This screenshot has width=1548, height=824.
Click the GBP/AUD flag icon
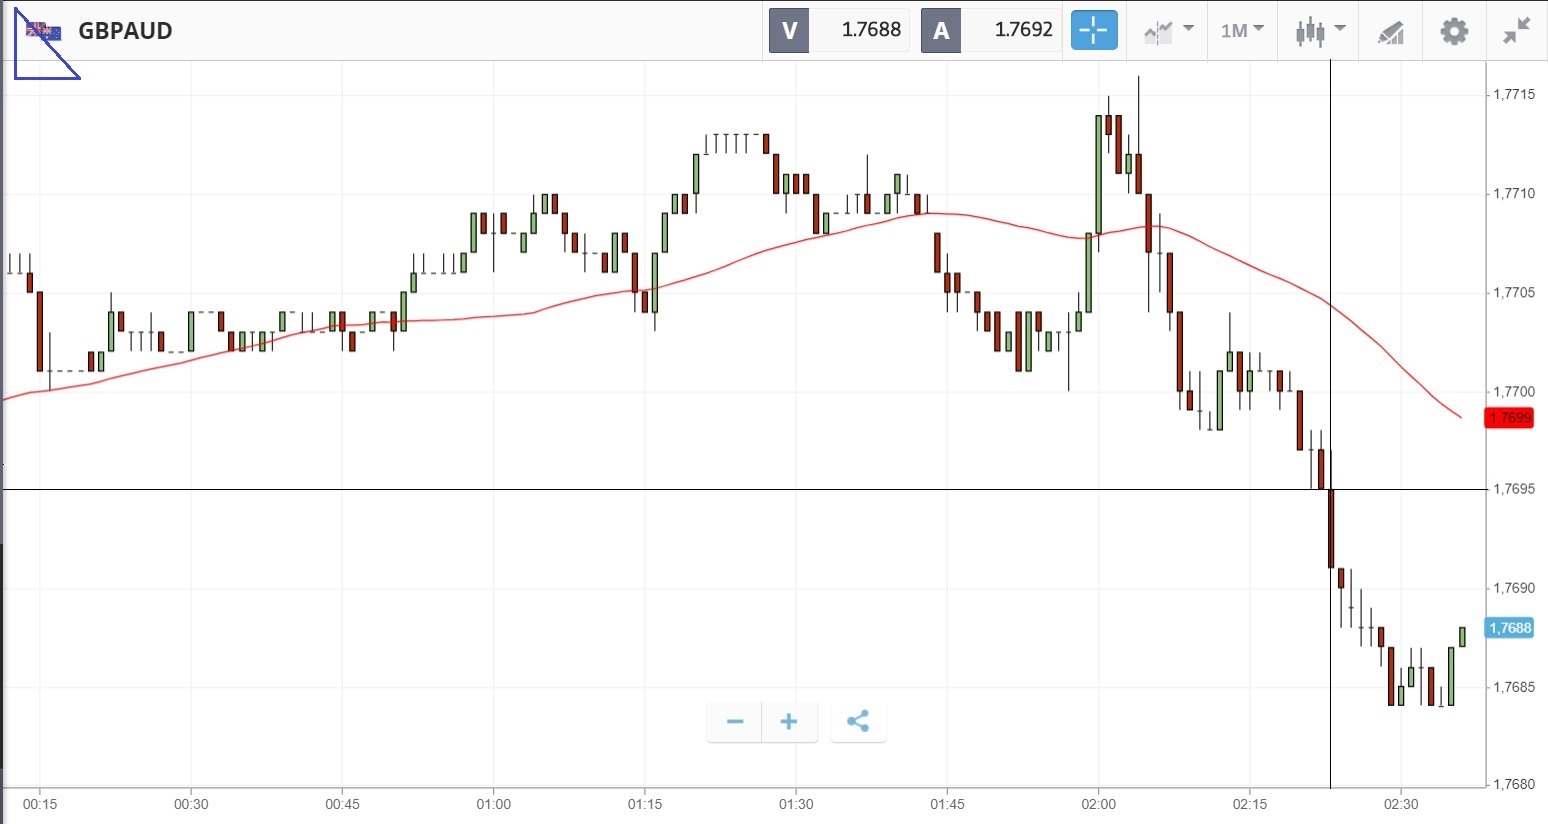click(44, 31)
